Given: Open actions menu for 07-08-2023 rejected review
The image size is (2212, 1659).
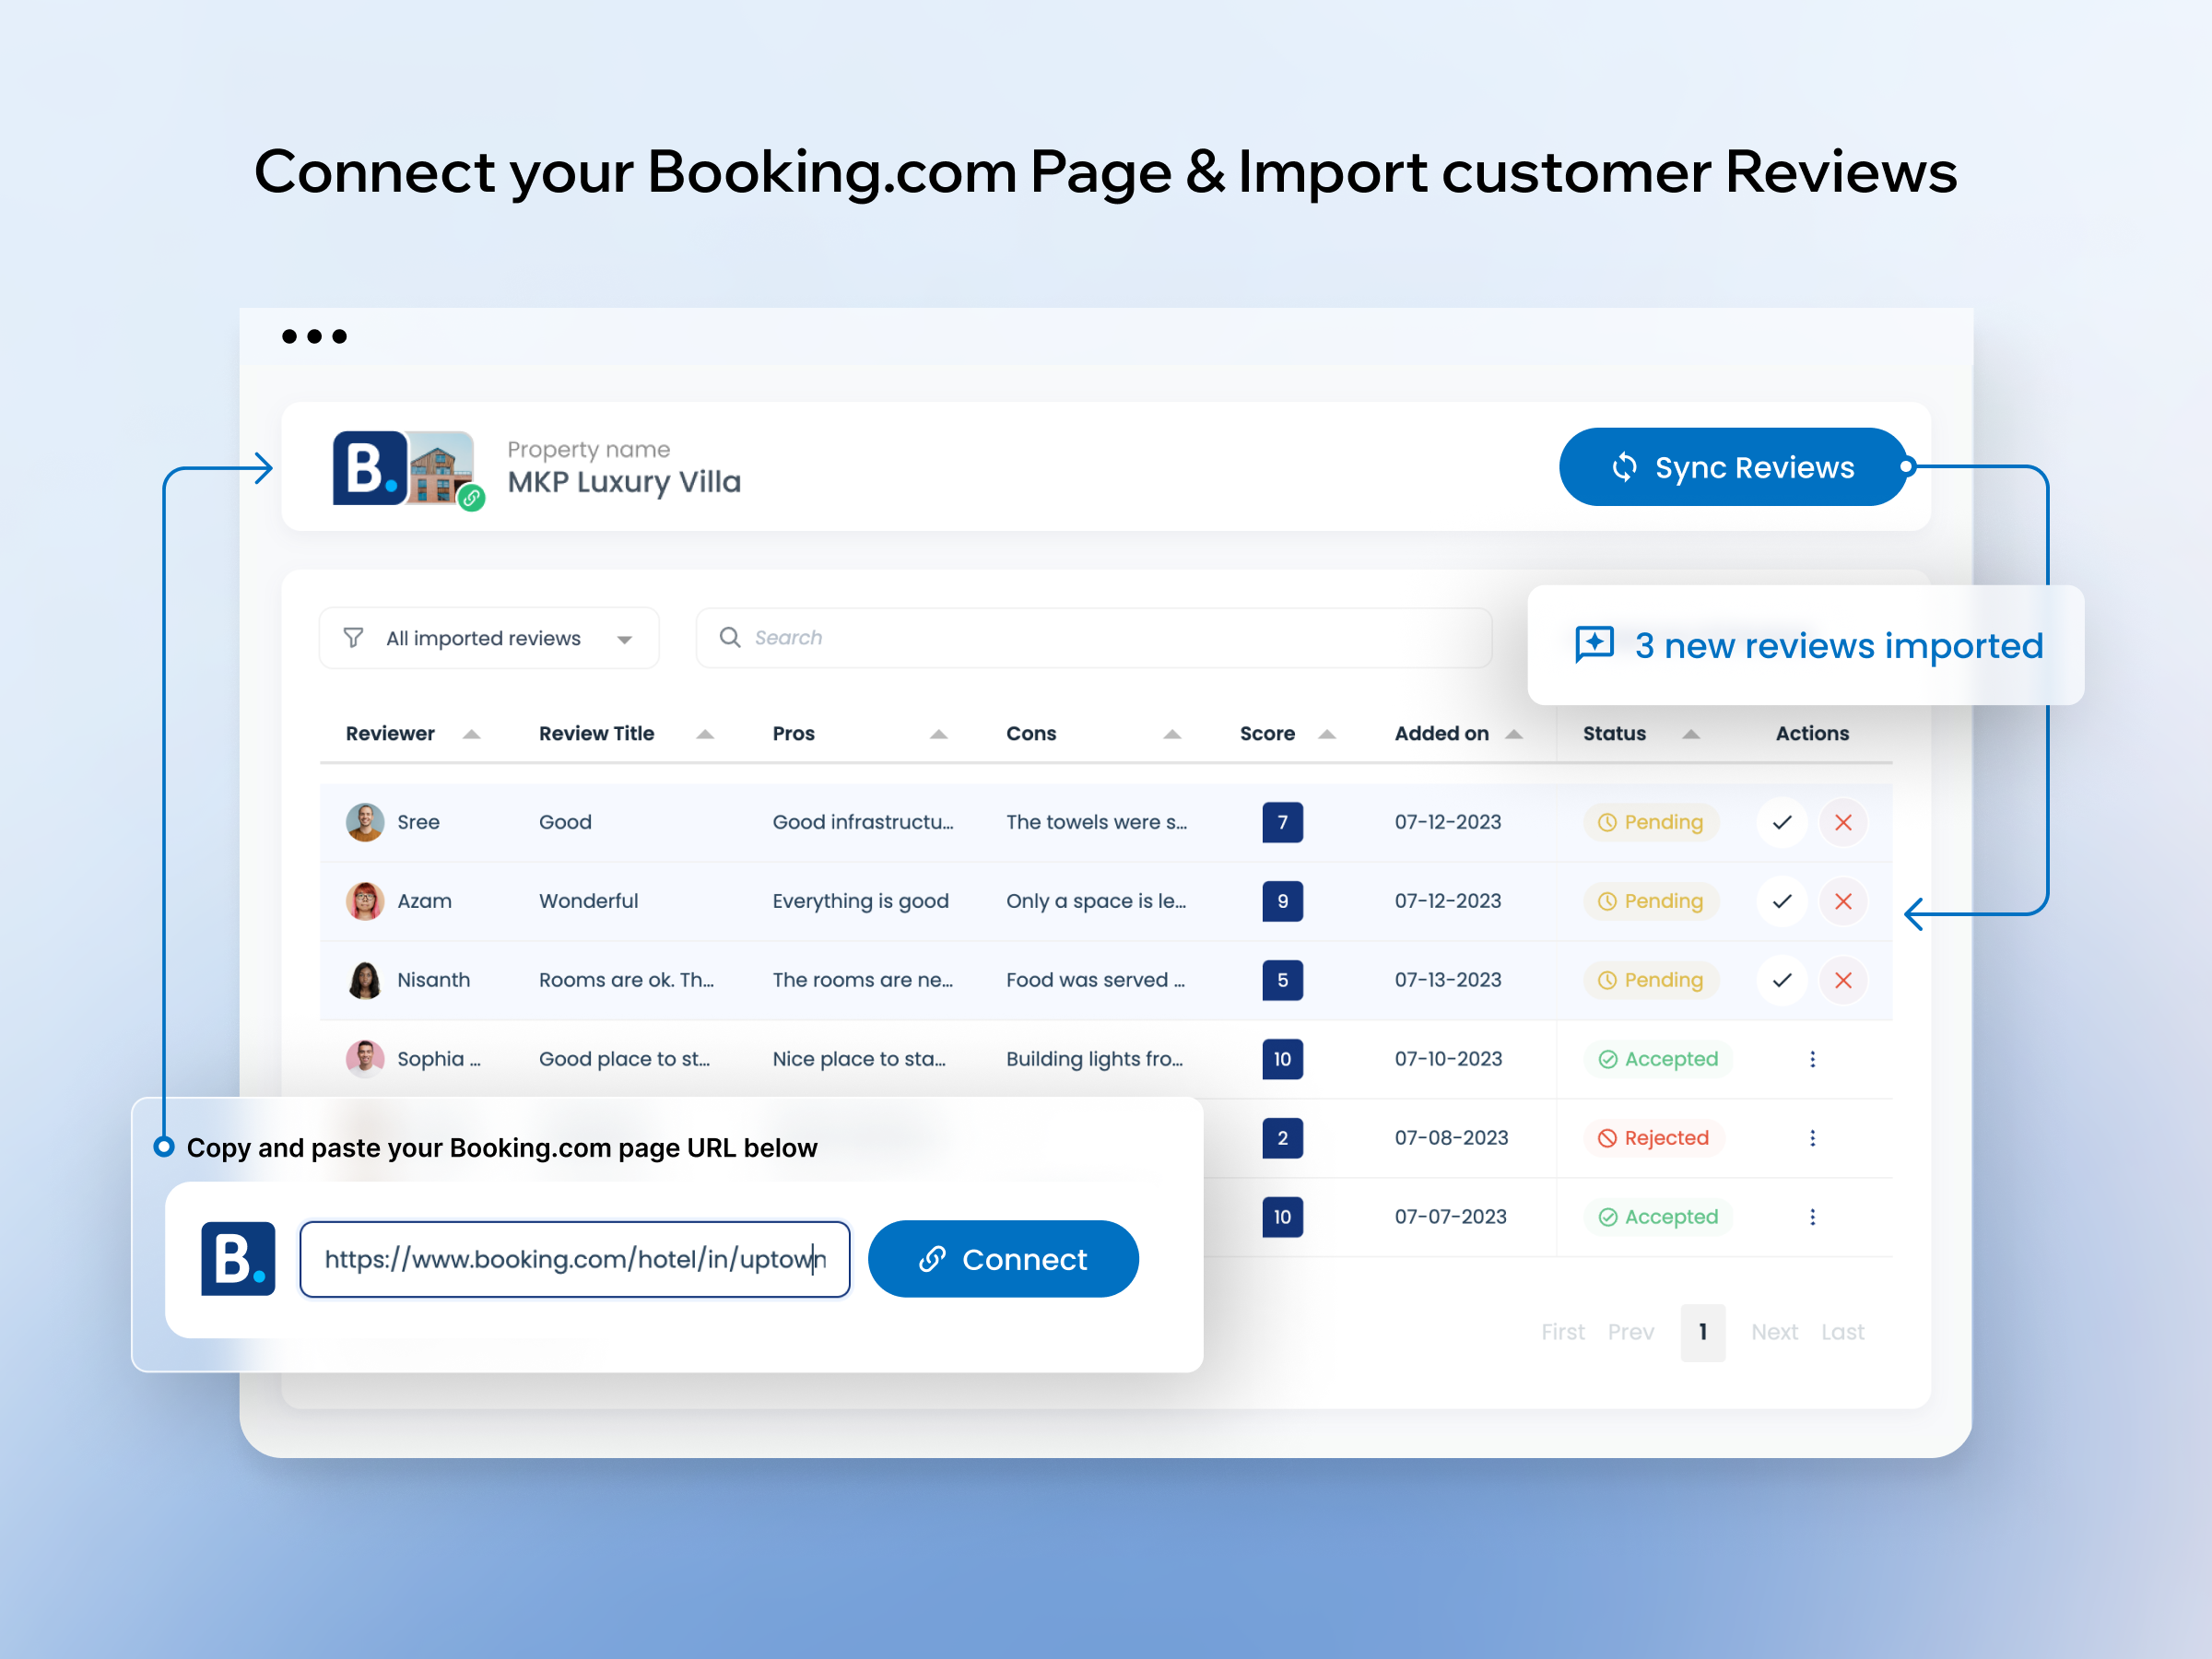Looking at the screenshot, I should pos(1812,1138).
